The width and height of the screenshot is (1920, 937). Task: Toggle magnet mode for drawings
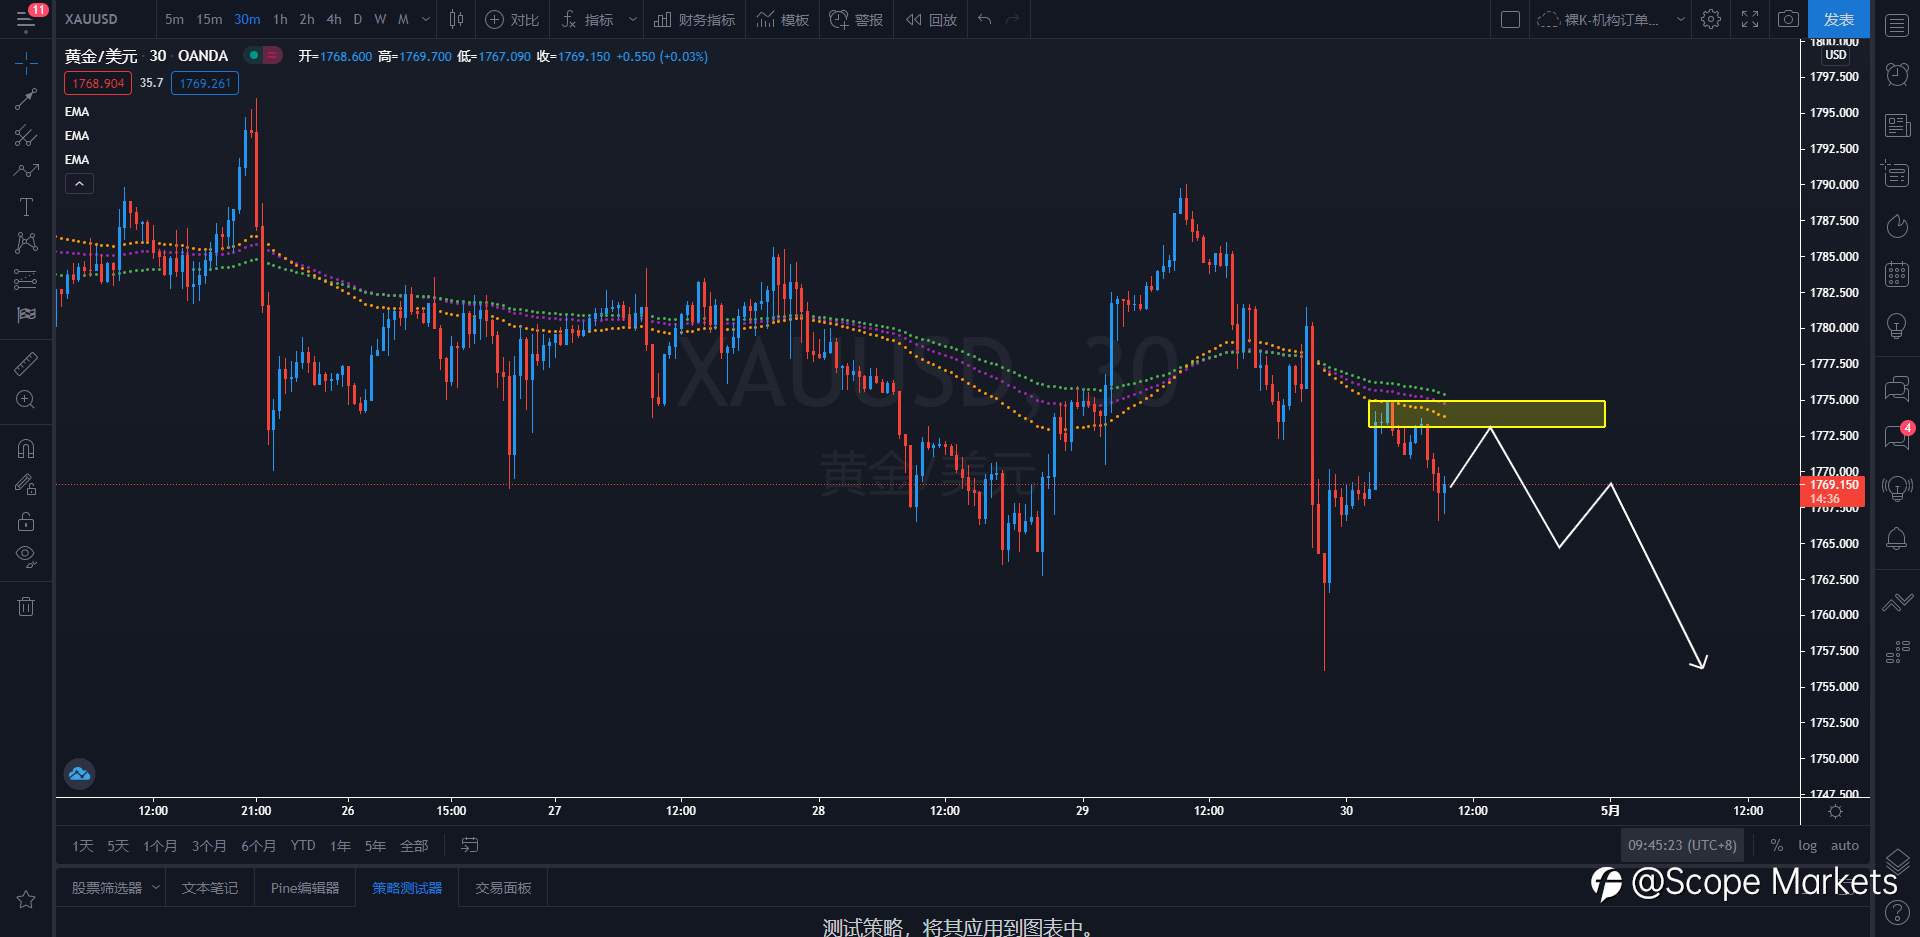tap(26, 448)
